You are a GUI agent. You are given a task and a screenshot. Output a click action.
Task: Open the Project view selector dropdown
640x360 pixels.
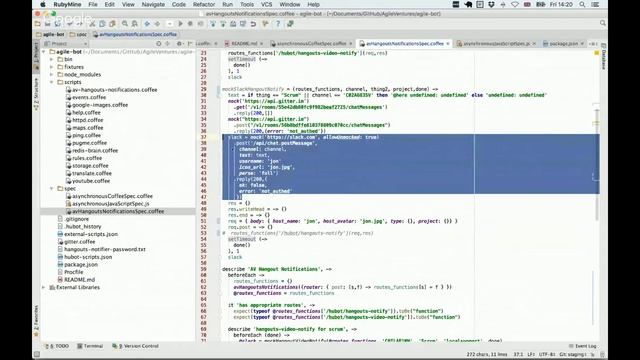(65, 44)
